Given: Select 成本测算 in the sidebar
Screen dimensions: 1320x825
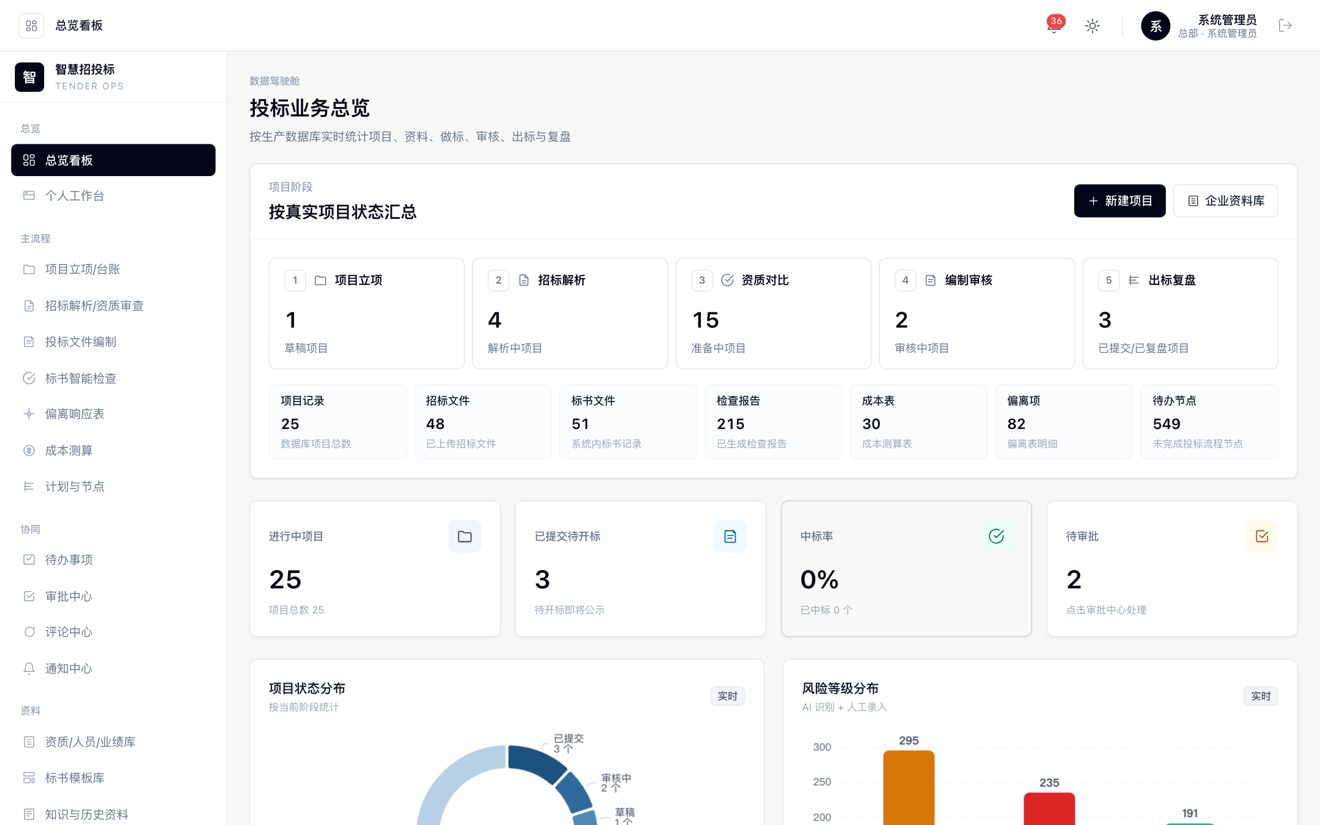Looking at the screenshot, I should point(113,451).
